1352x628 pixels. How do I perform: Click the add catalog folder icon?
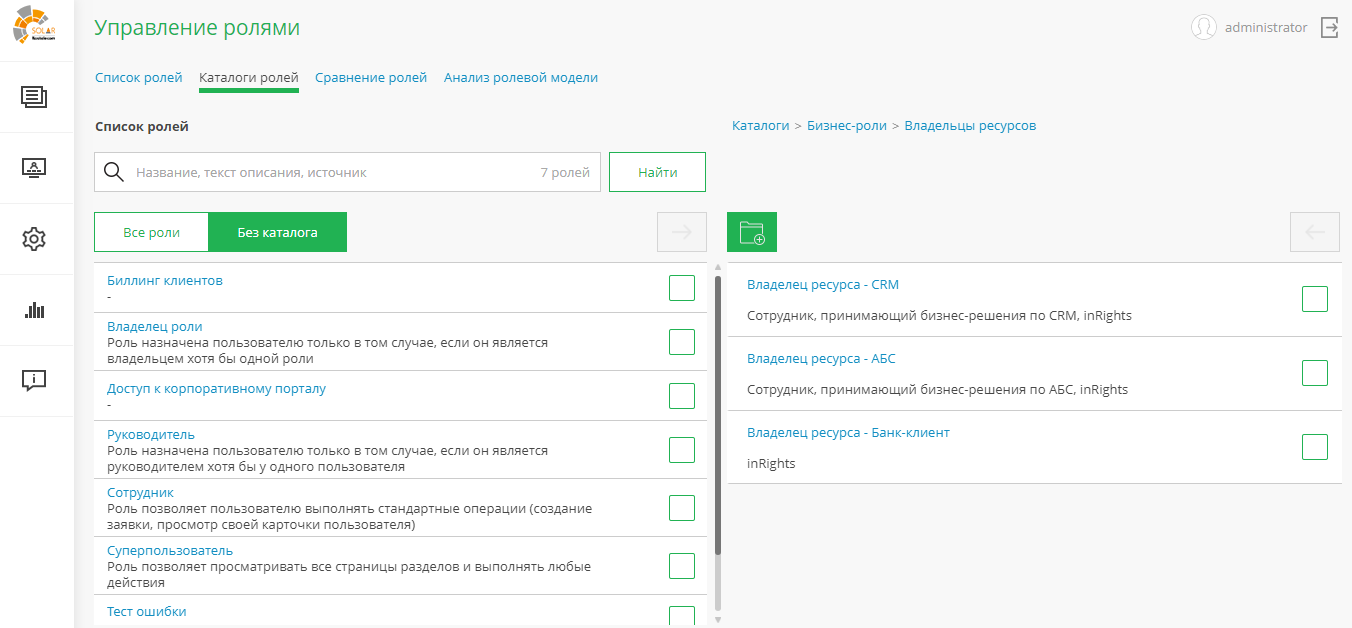click(x=752, y=232)
